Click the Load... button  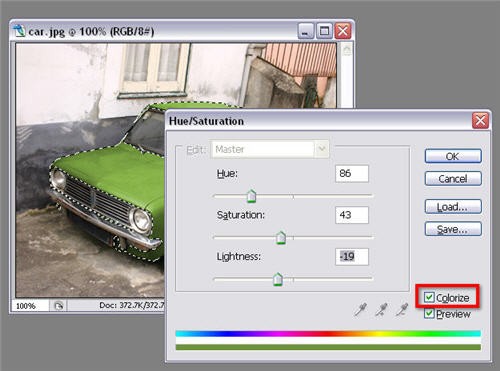(453, 207)
